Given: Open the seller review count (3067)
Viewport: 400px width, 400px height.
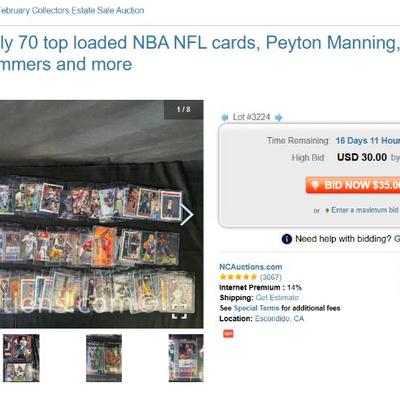Looking at the screenshot, I should coord(271,277).
